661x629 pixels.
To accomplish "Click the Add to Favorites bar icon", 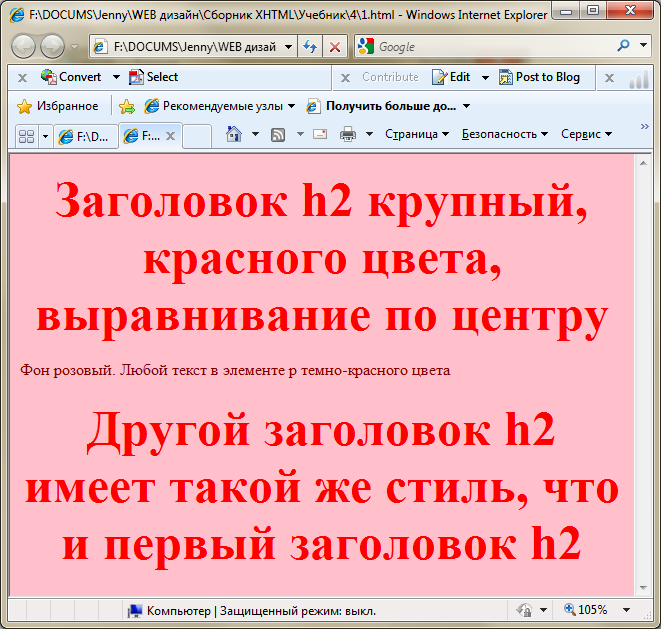I will coord(127,106).
